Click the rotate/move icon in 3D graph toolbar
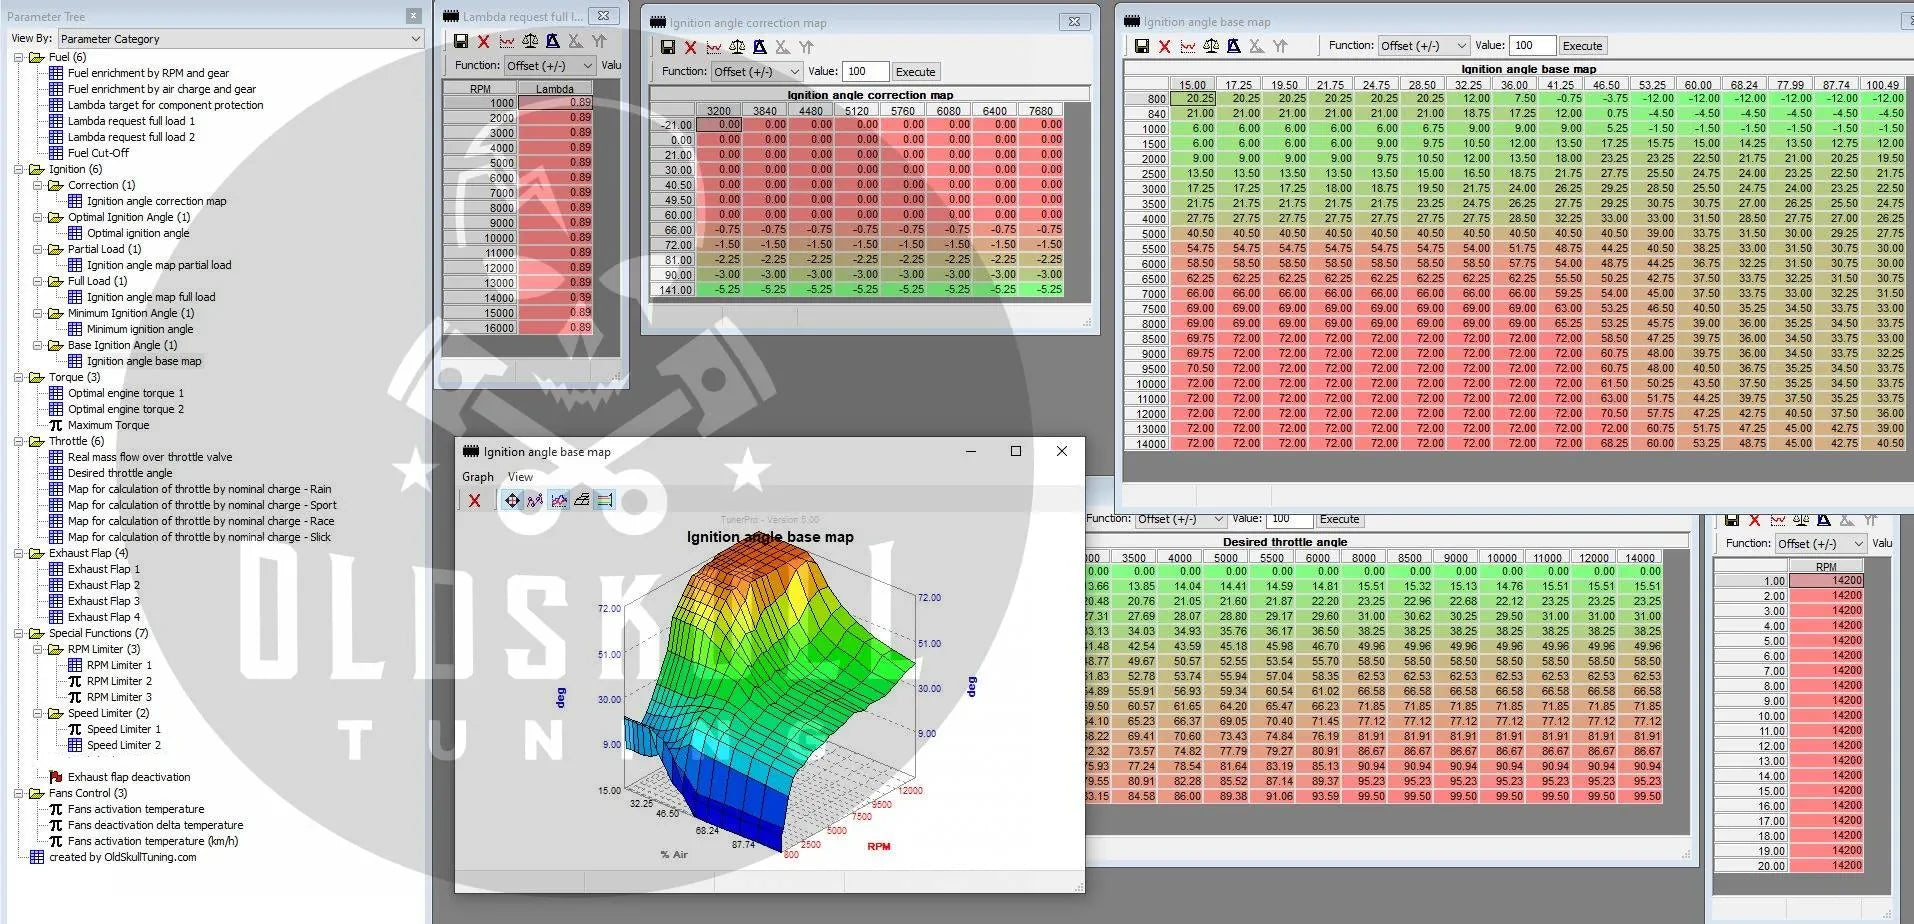Image resolution: width=1914 pixels, height=924 pixels. click(x=512, y=500)
